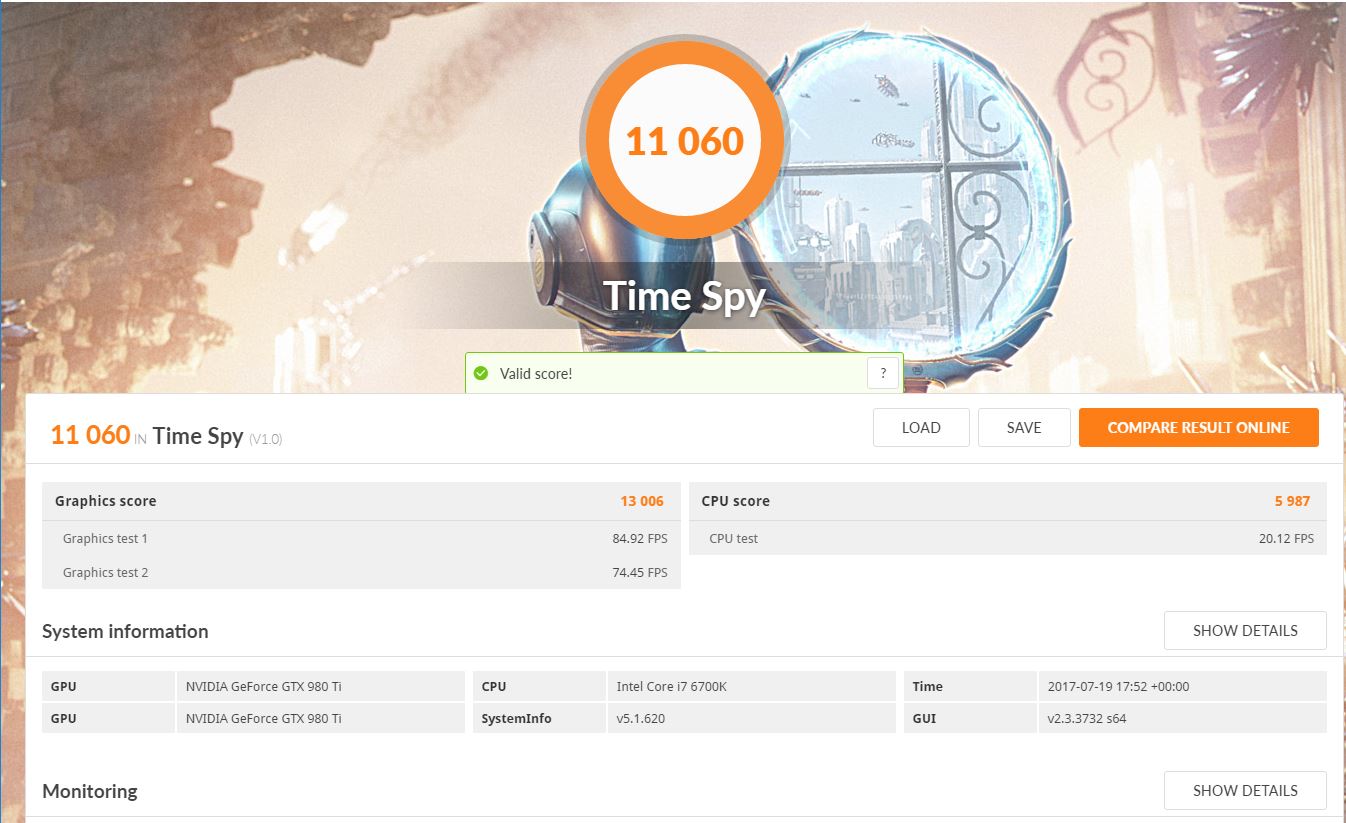The image size is (1346, 823).
Task: Click COMPARE RESULT ONLINE
Action: [1198, 427]
